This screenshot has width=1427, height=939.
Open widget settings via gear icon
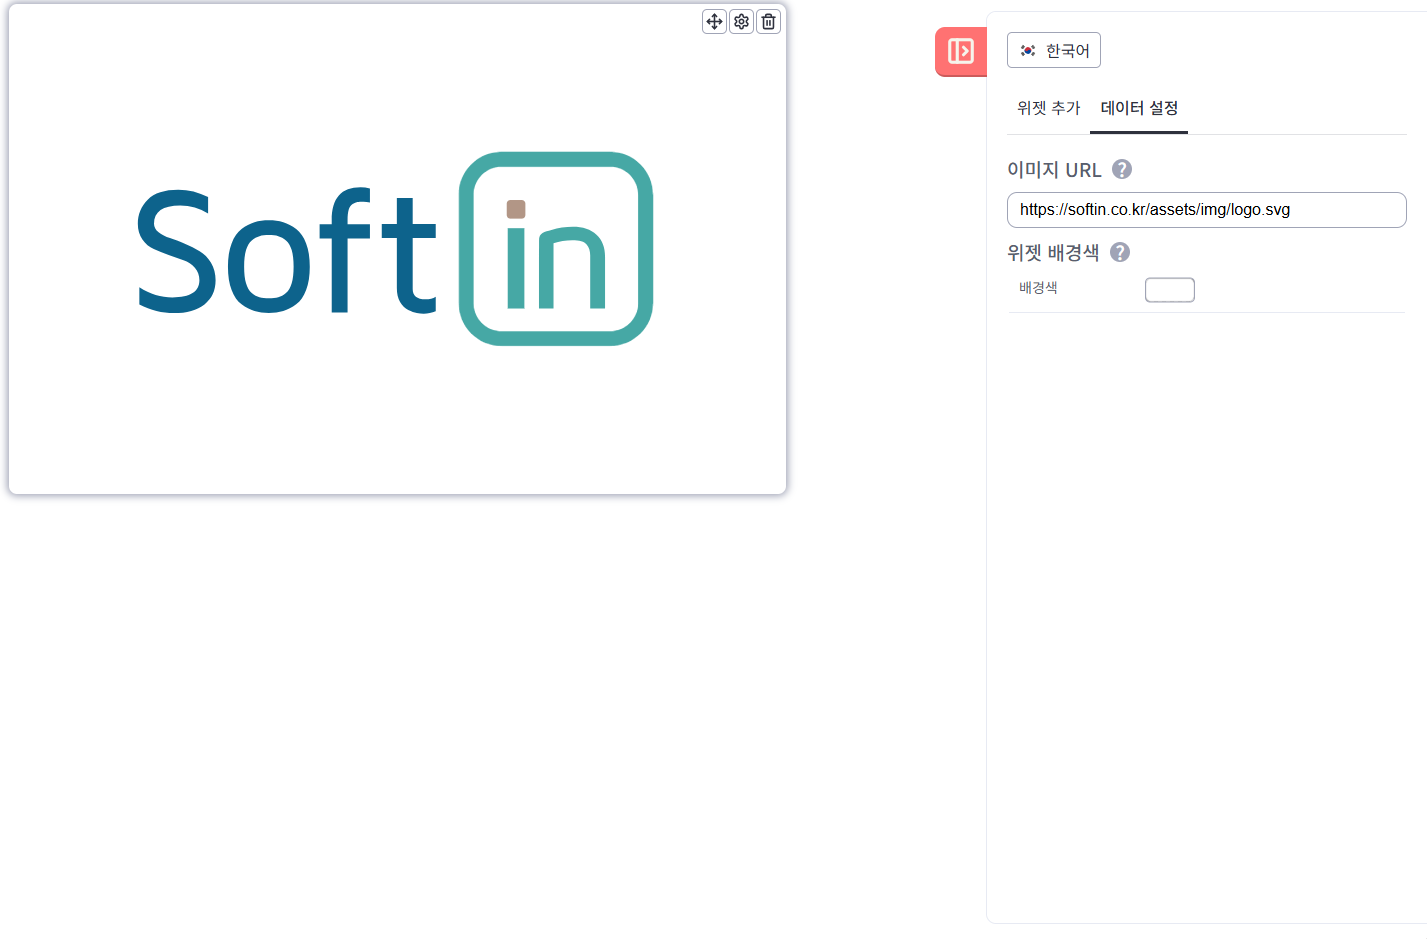[x=741, y=21]
